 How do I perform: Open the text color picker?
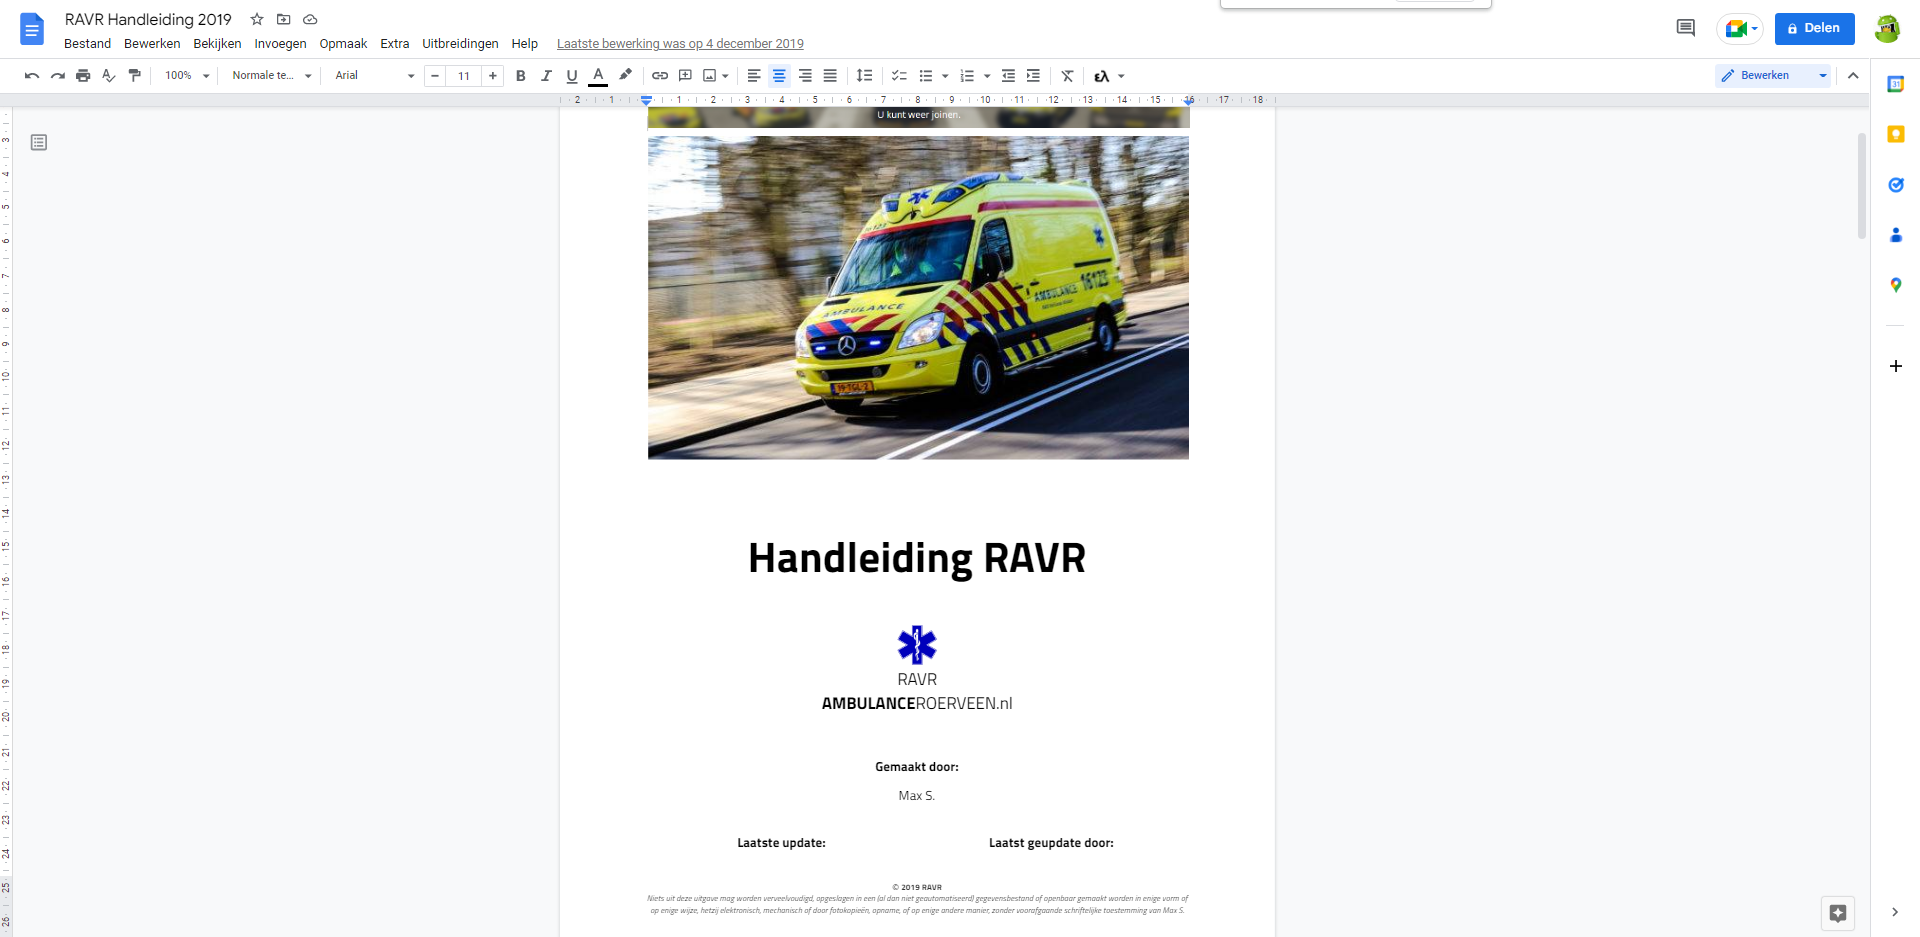coord(598,76)
